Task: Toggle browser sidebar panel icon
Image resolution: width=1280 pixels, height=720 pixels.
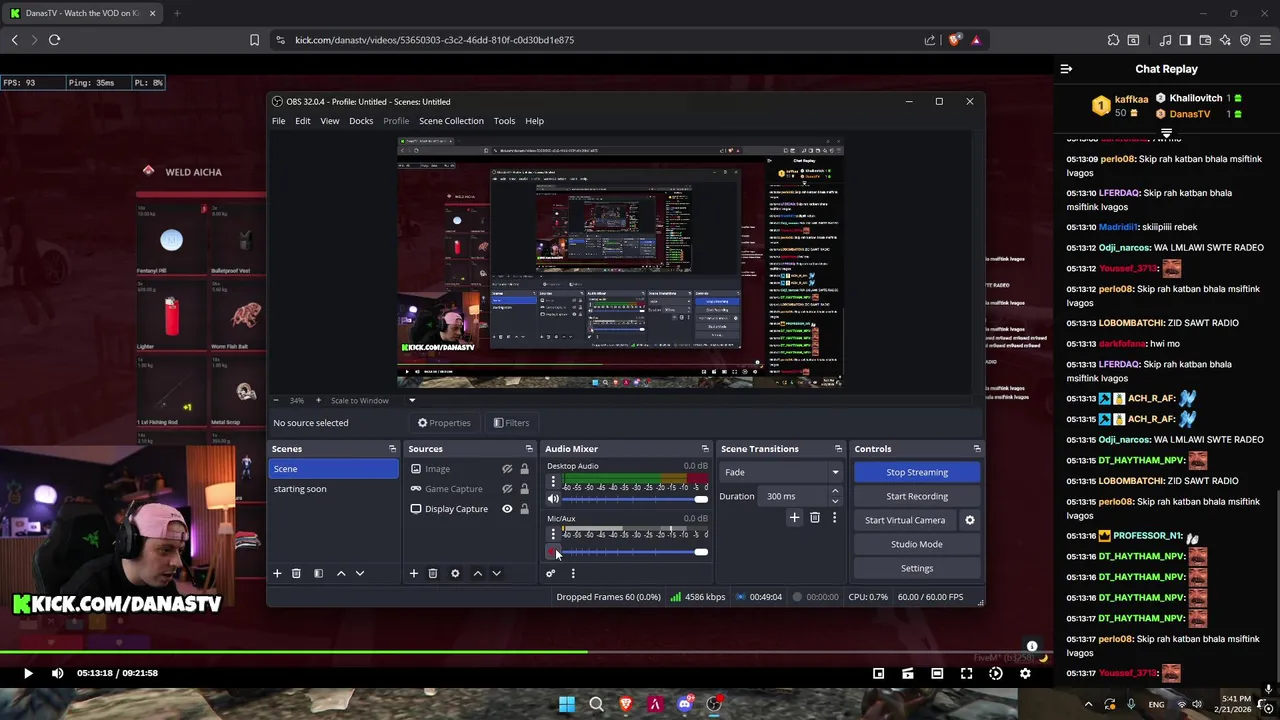Action: pos(1185,40)
